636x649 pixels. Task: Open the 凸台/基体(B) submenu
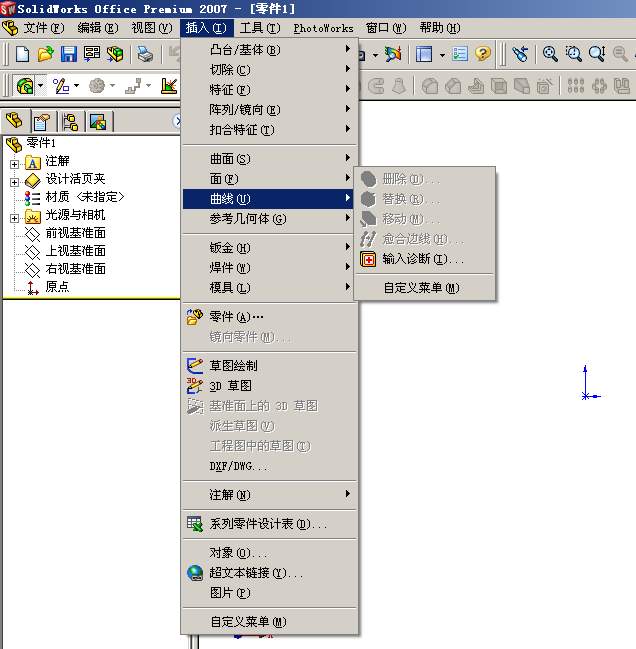[269, 50]
